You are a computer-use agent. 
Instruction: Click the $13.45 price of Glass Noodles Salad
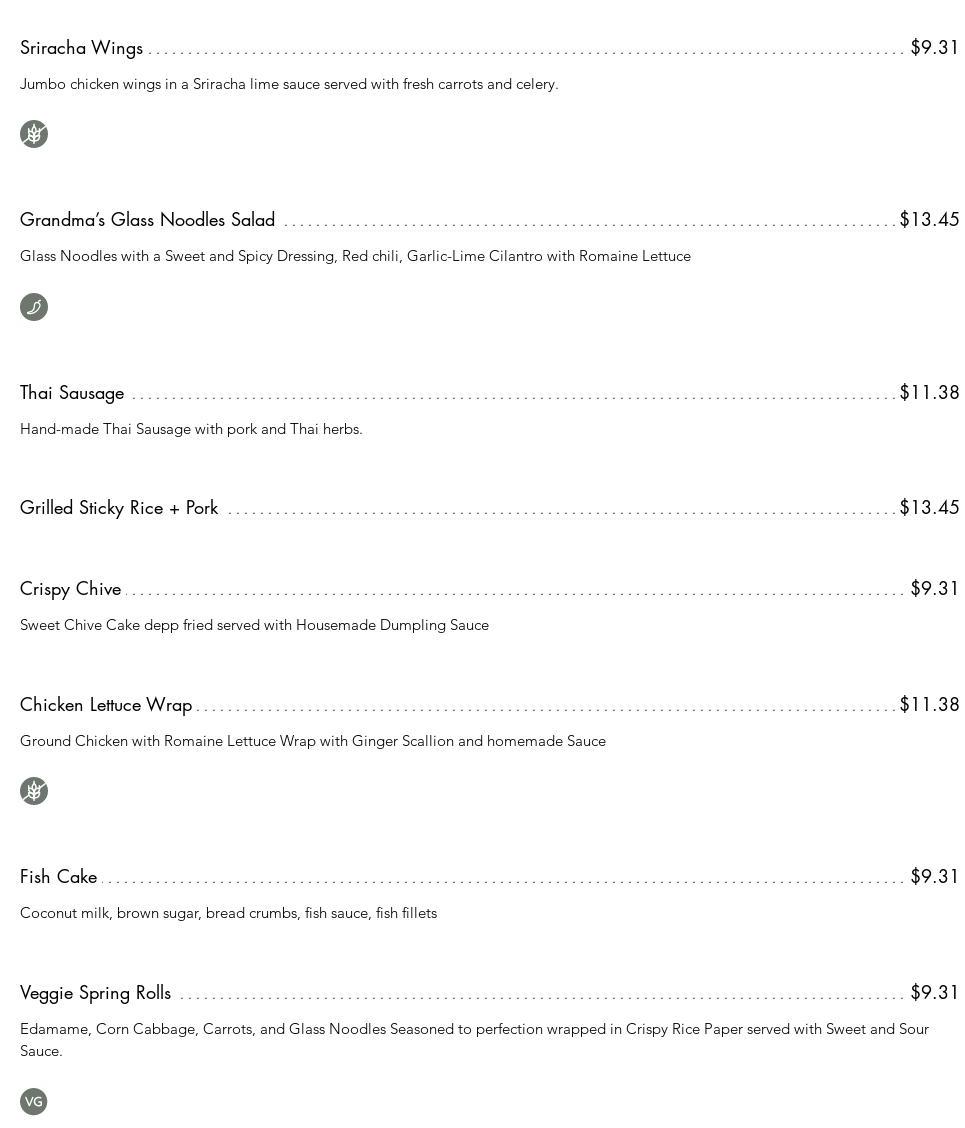(x=929, y=220)
